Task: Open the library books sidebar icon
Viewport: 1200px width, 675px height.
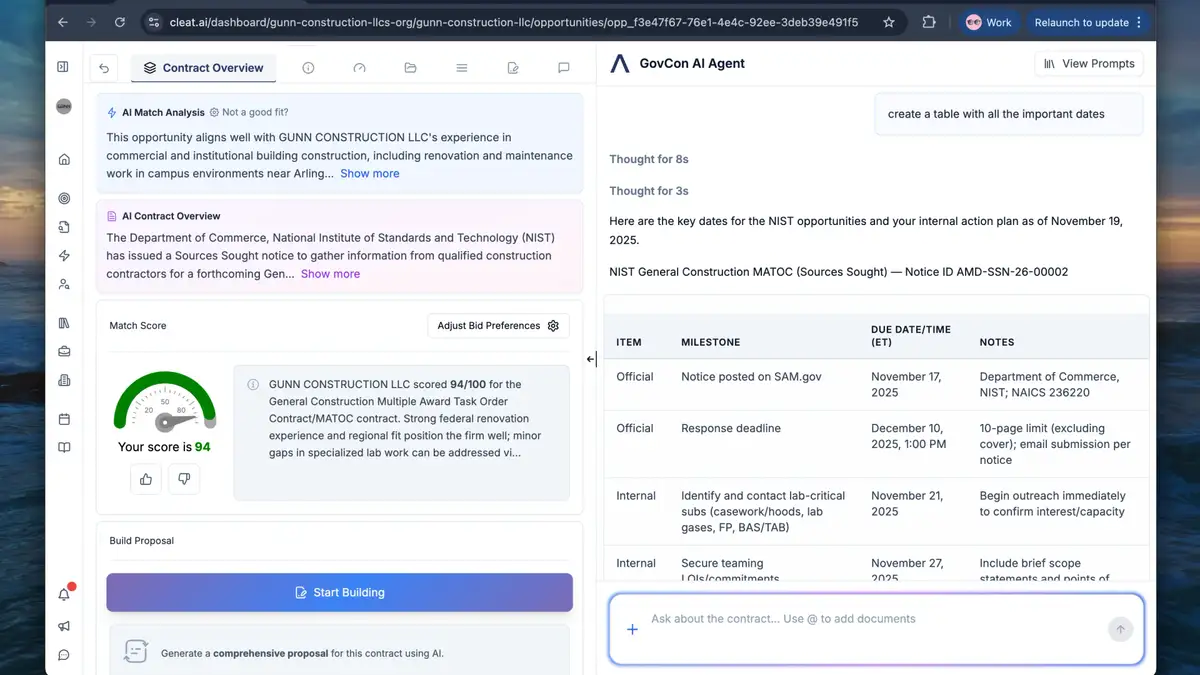Action: point(64,323)
